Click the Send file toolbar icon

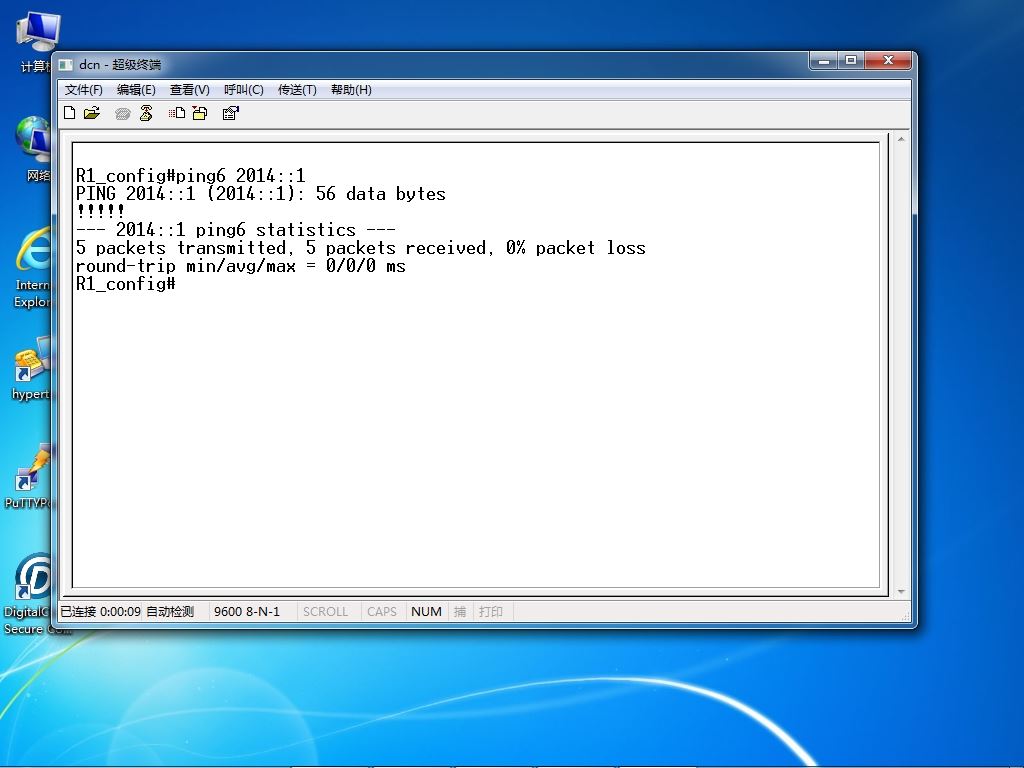coord(176,113)
